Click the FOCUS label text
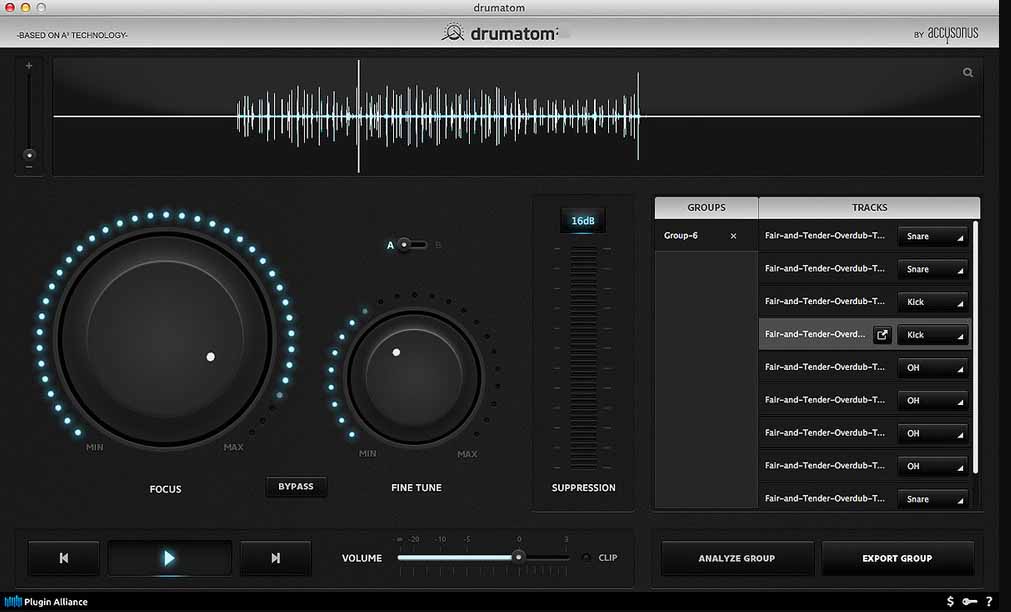 click(x=165, y=489)
